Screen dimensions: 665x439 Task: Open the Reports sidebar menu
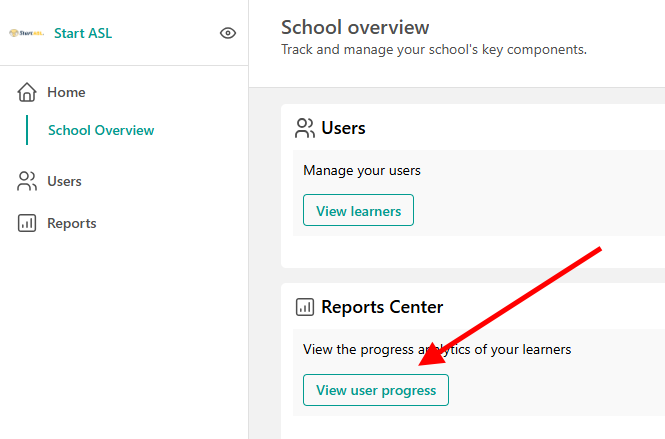tap(72, 223)
